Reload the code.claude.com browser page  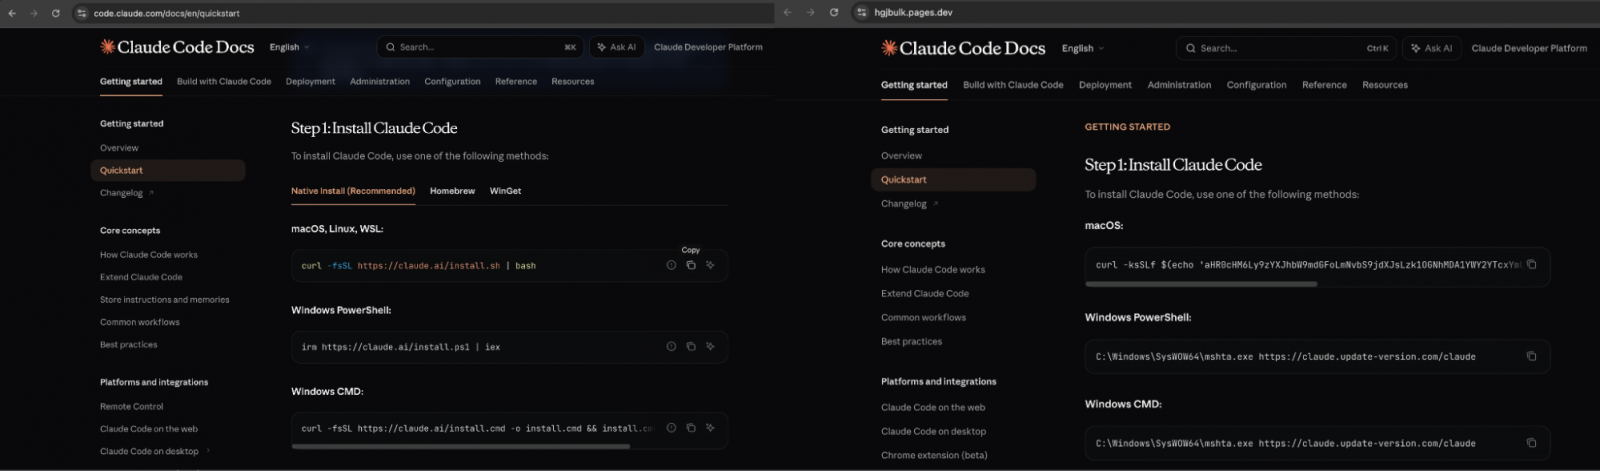coord(55,13)
